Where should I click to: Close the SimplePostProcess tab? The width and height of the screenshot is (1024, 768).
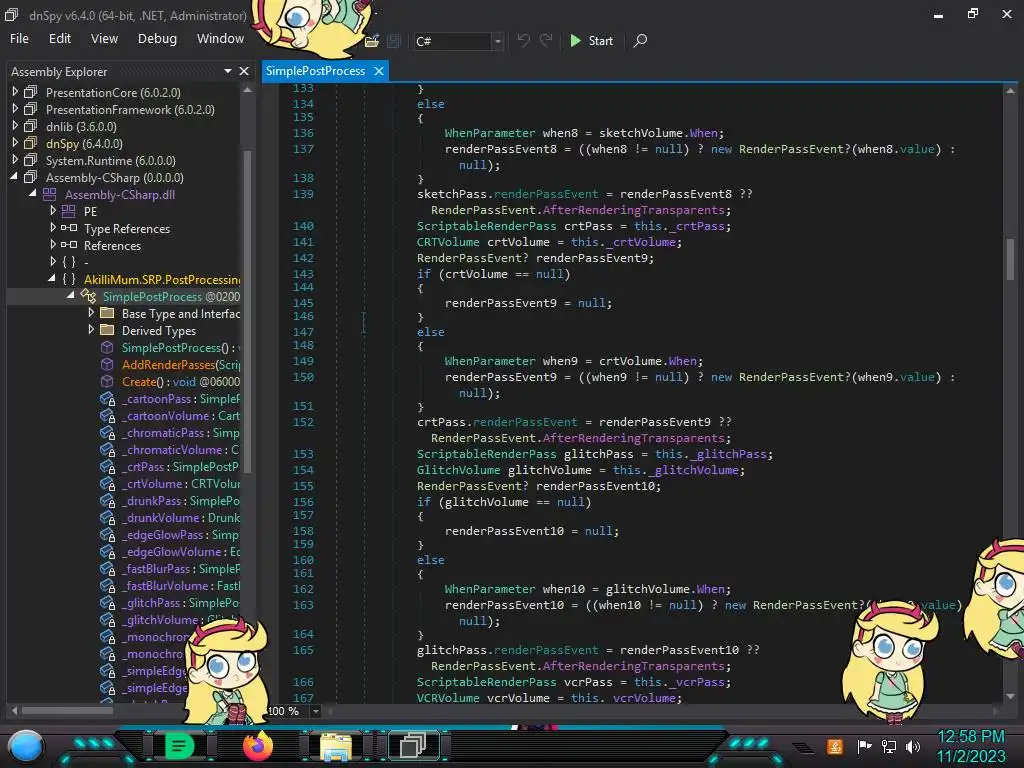click(x=379, y=71)
